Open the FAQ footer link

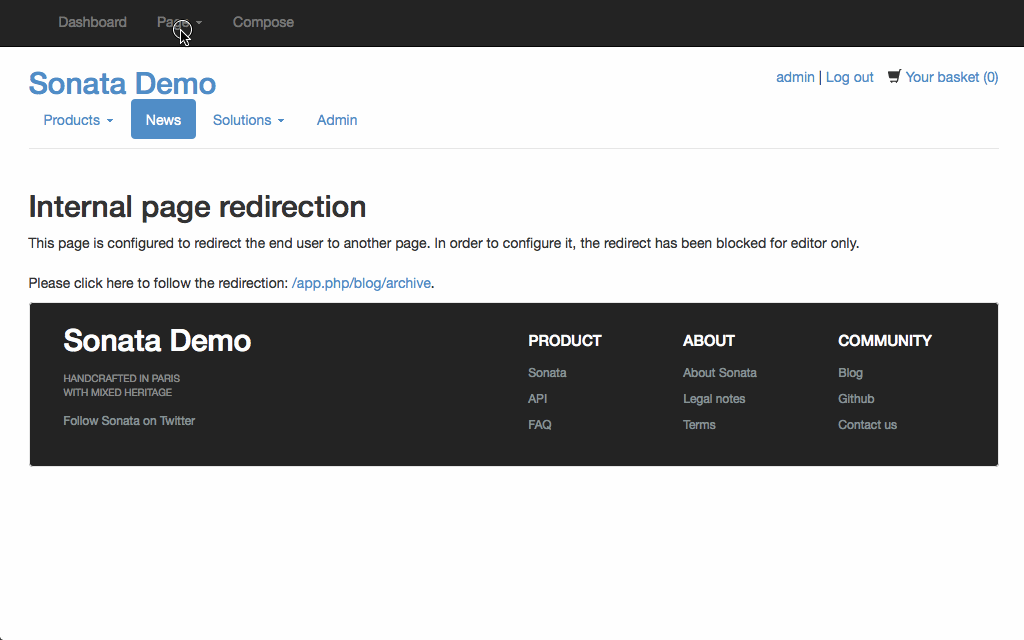[540, 425]
